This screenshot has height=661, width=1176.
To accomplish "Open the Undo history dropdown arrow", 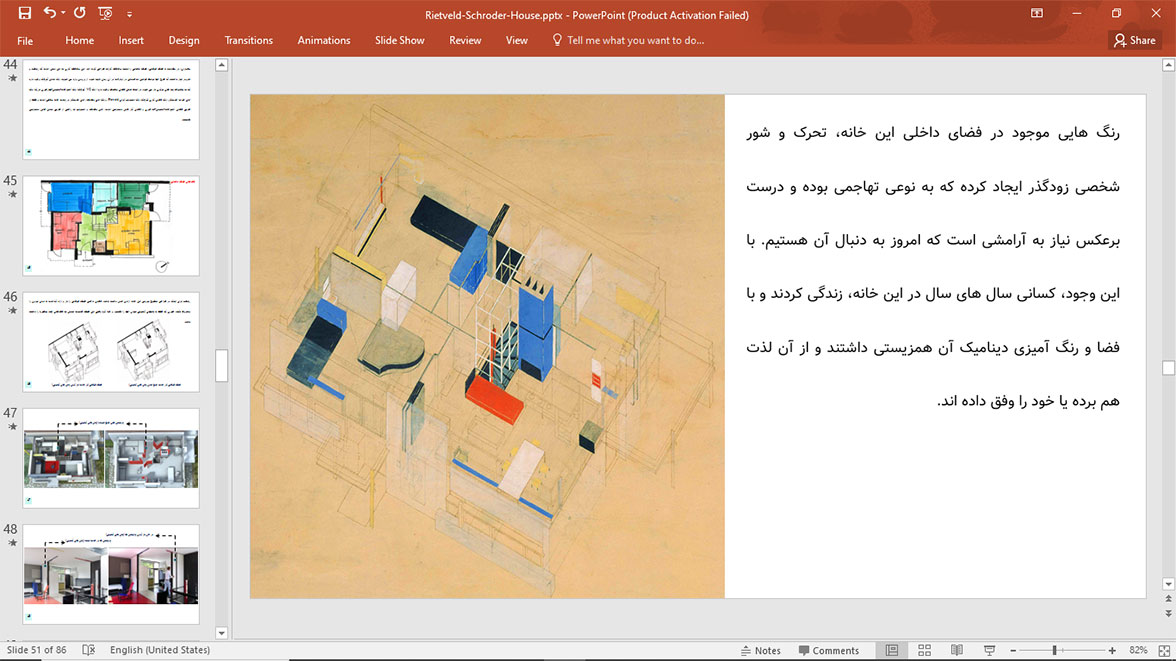I will tap(63, 14).
